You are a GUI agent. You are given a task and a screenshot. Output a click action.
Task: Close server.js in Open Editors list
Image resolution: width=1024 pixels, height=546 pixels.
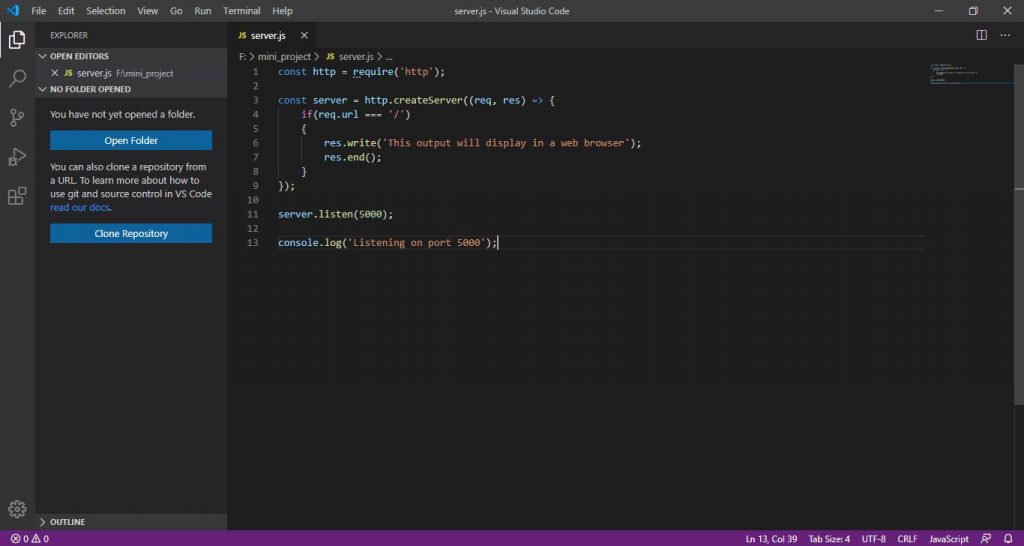pos(55,73)
